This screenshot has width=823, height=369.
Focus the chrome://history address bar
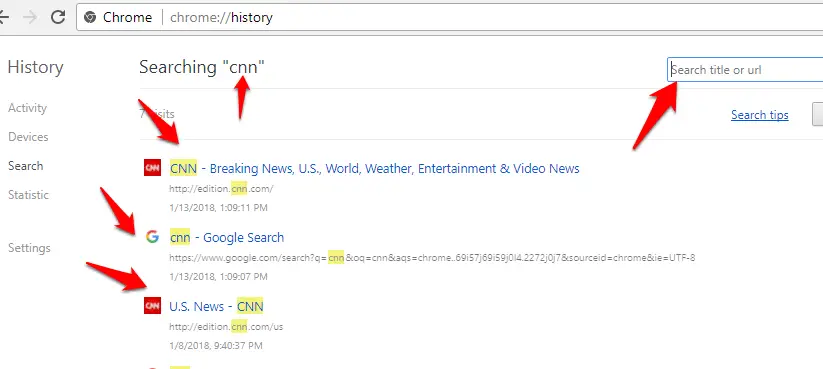point(449,17)
